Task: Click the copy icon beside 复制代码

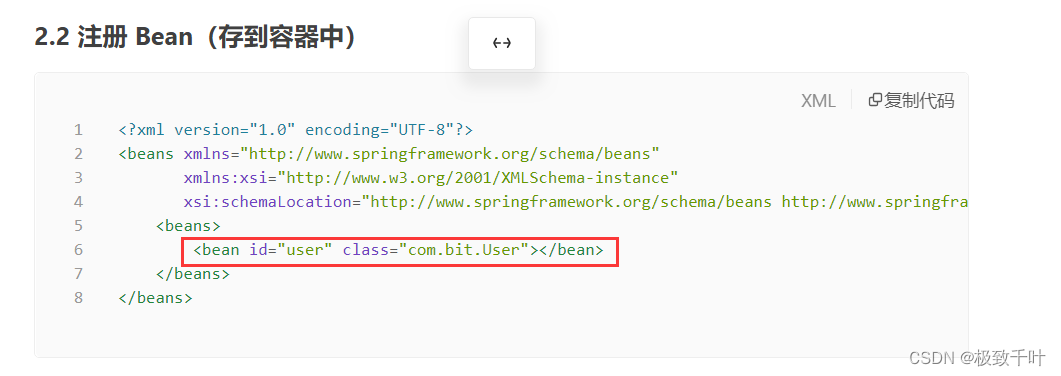Action: [875, 100]
